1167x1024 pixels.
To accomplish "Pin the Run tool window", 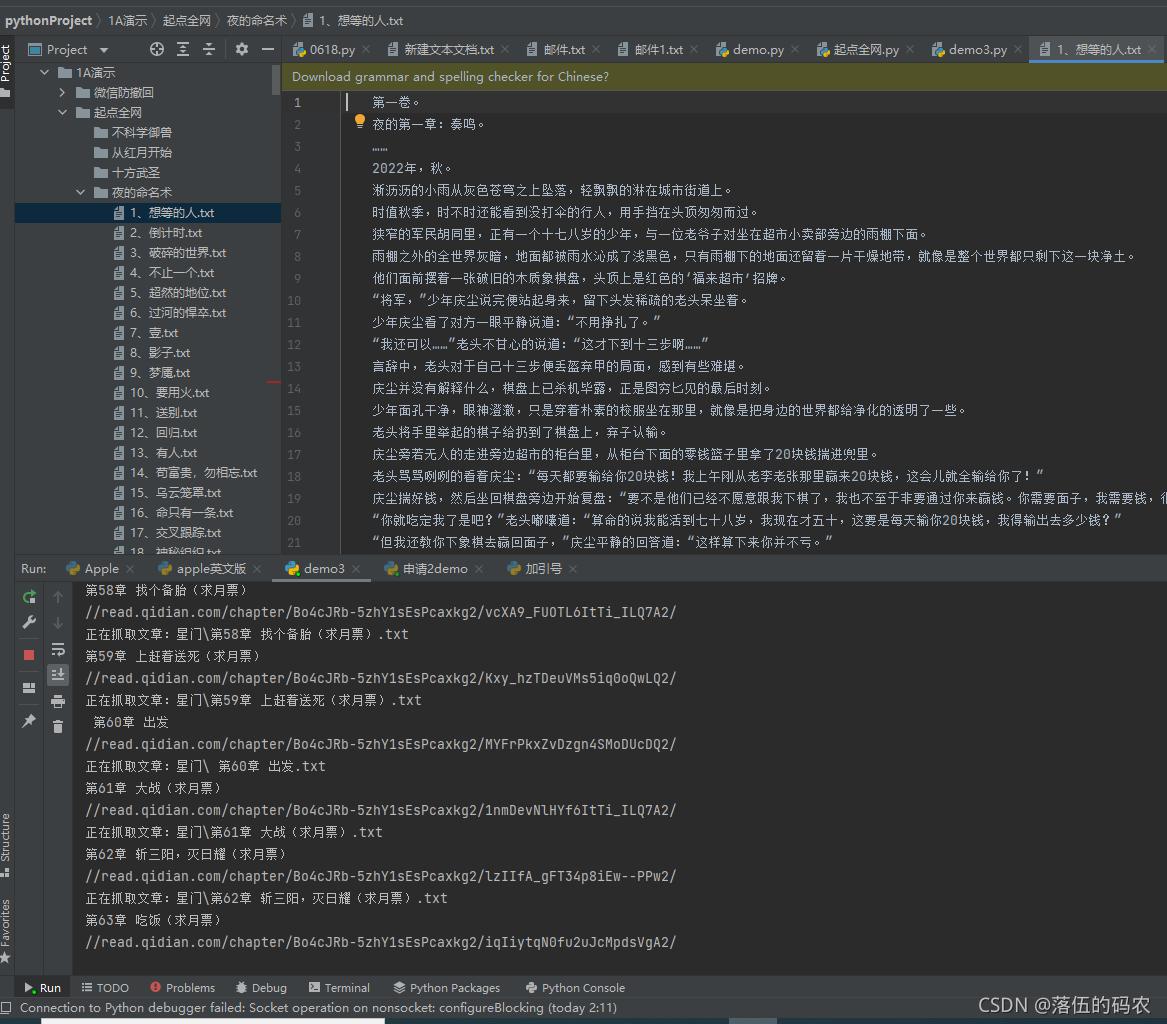I will pyautogui.click(x=29, y=720).
